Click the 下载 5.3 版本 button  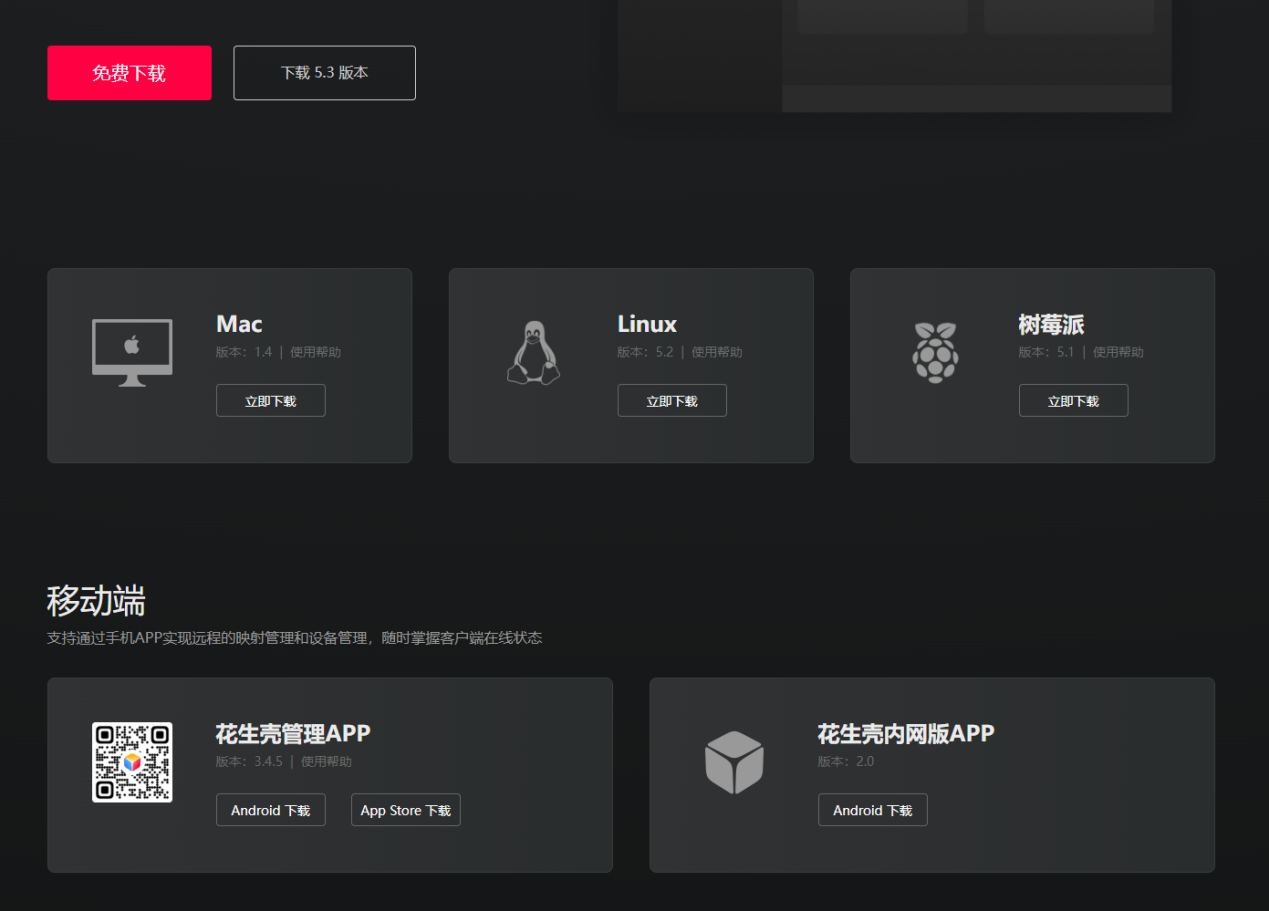324,73
